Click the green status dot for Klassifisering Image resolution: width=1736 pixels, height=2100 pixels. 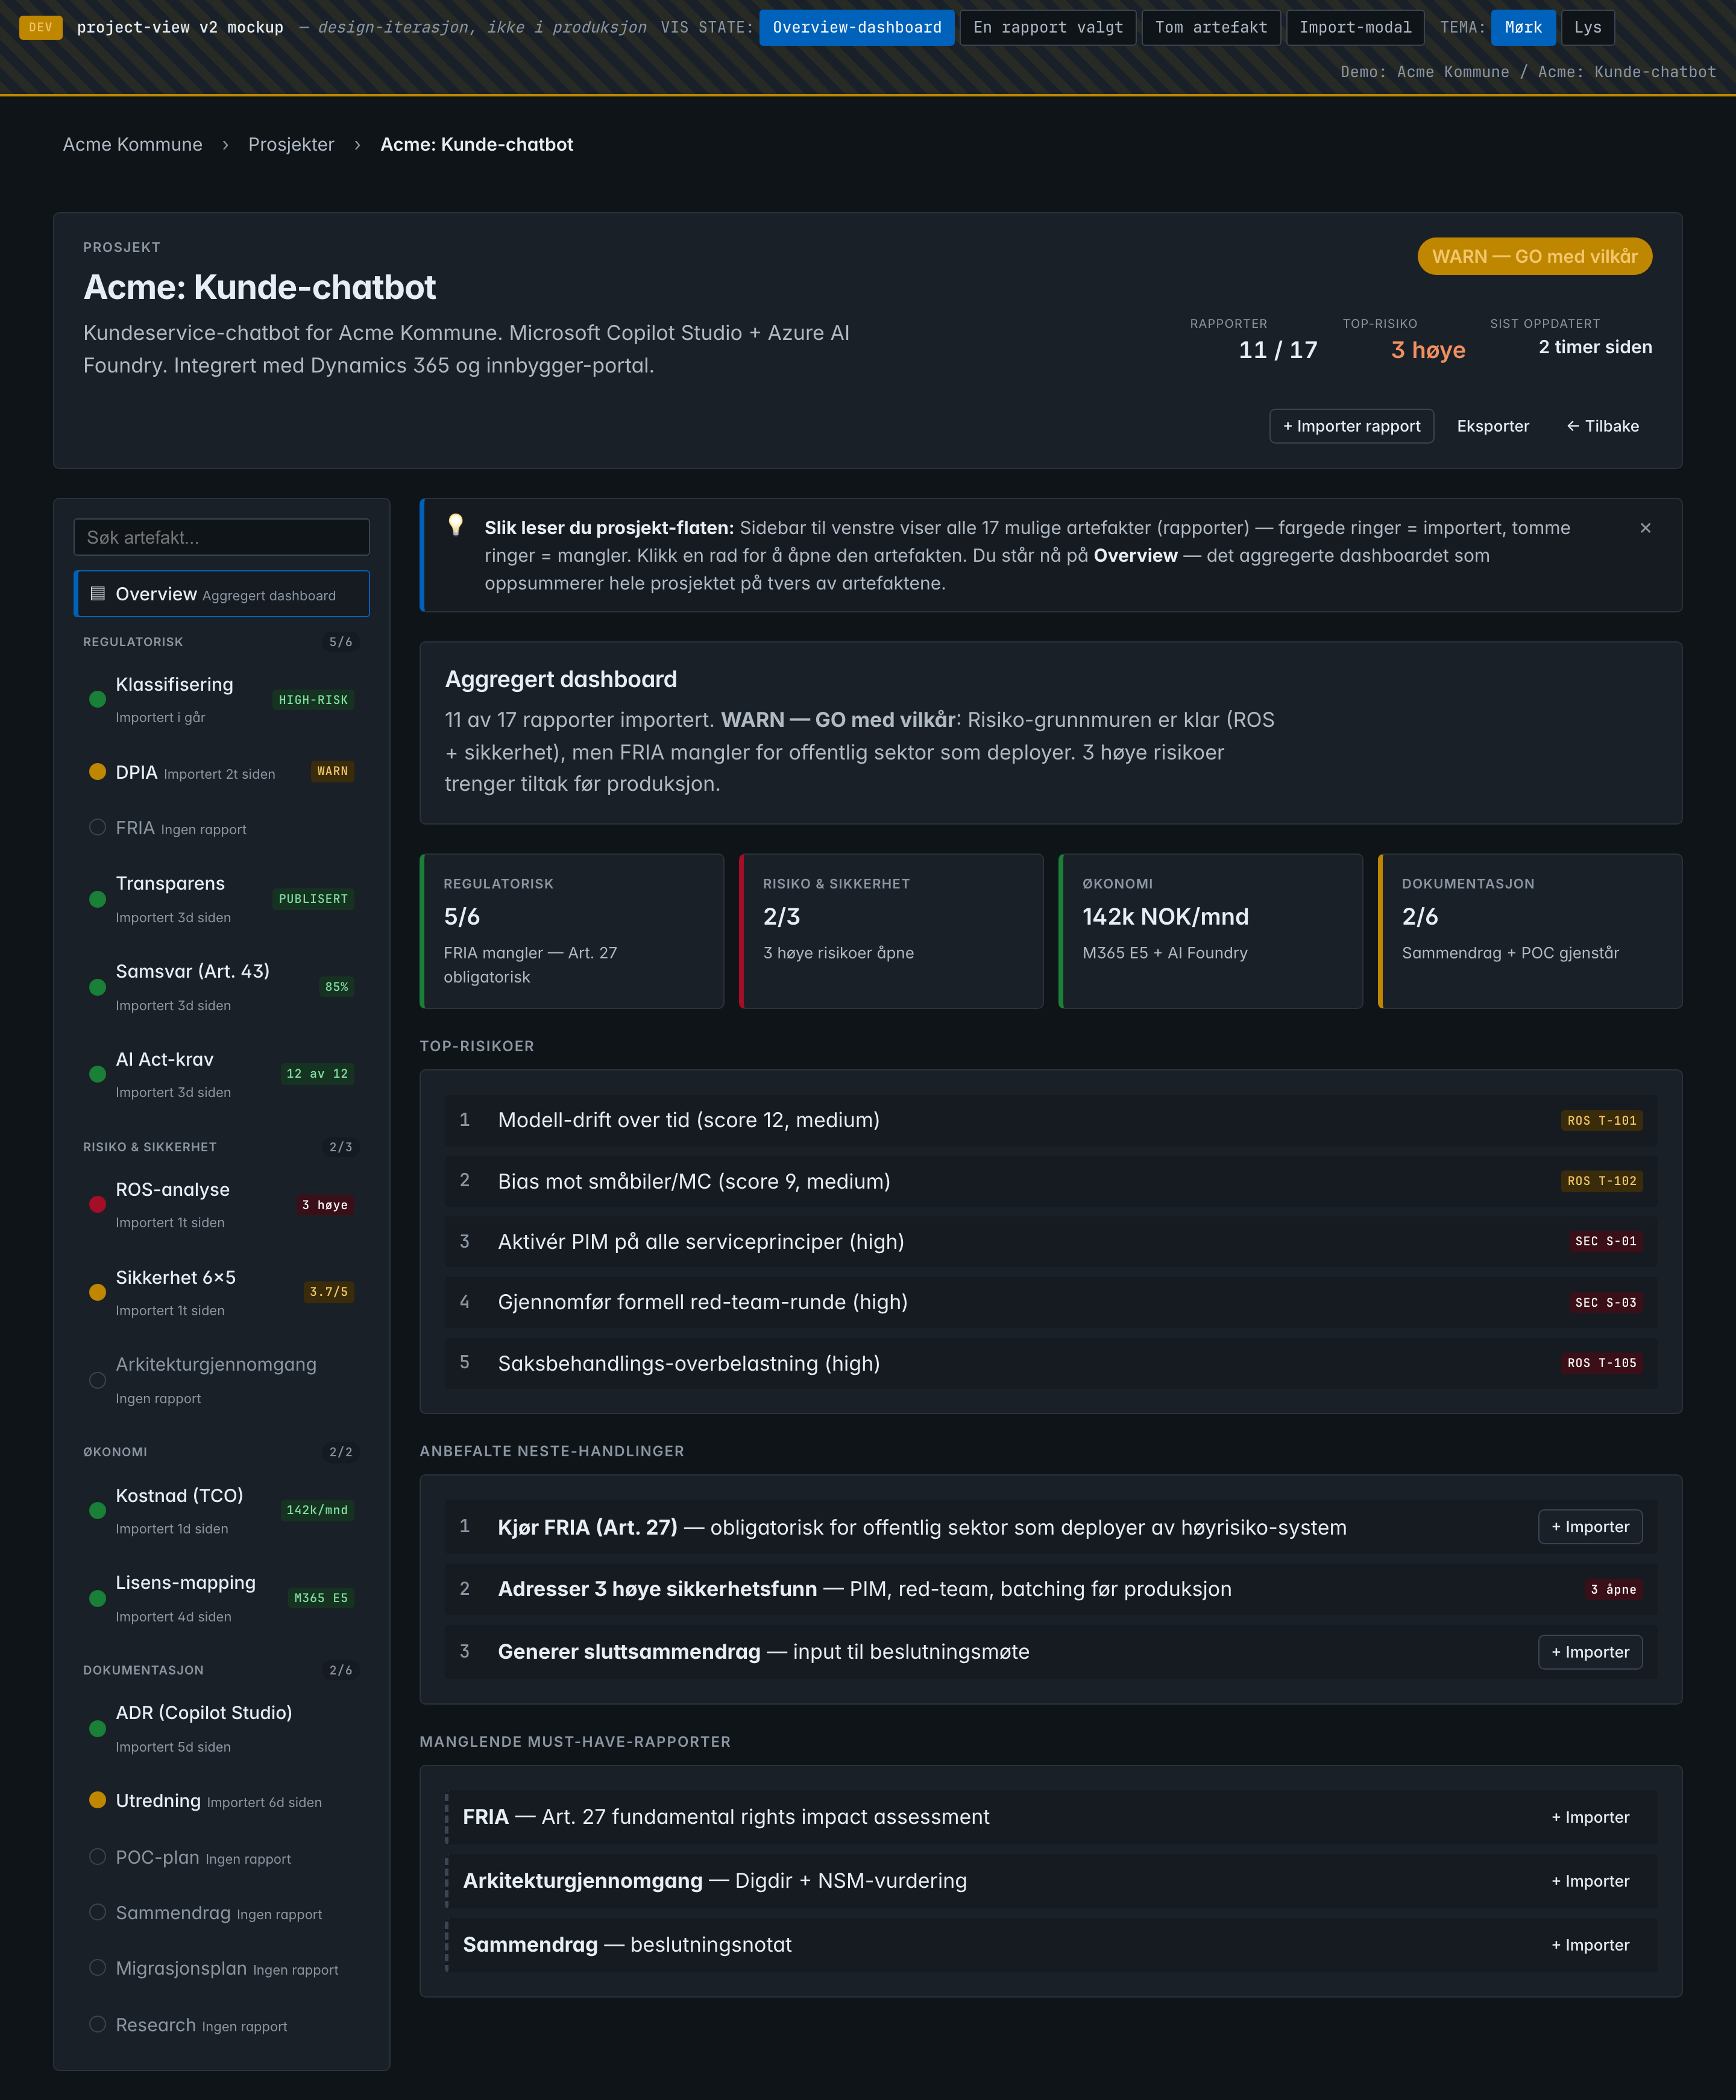point(97,700)
